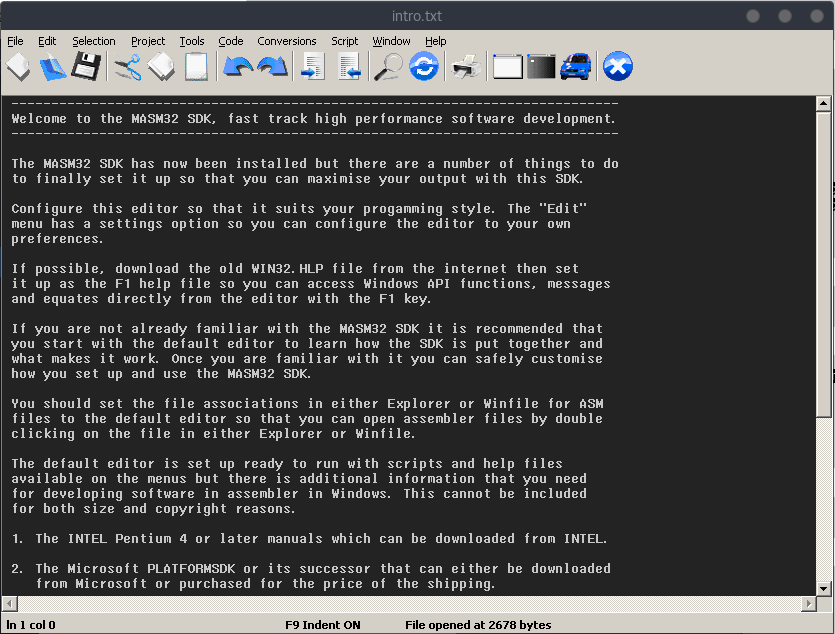The height and width of the screenshot is (634, 835).
Task: Click the 'ln 1 col 0' status entry
Action: 31,625
